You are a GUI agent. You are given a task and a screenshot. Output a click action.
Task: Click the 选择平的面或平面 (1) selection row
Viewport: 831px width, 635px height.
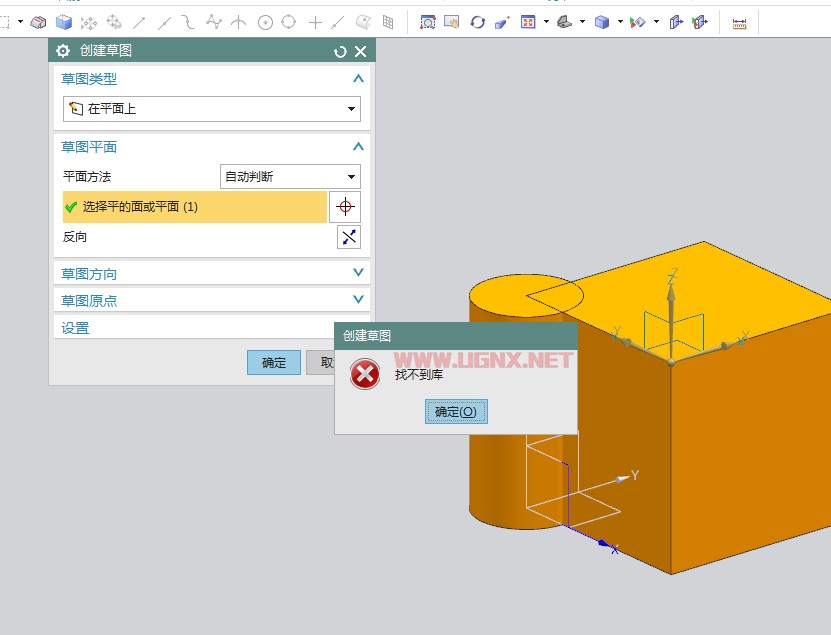pyautogui.click(x=195, y=207)
